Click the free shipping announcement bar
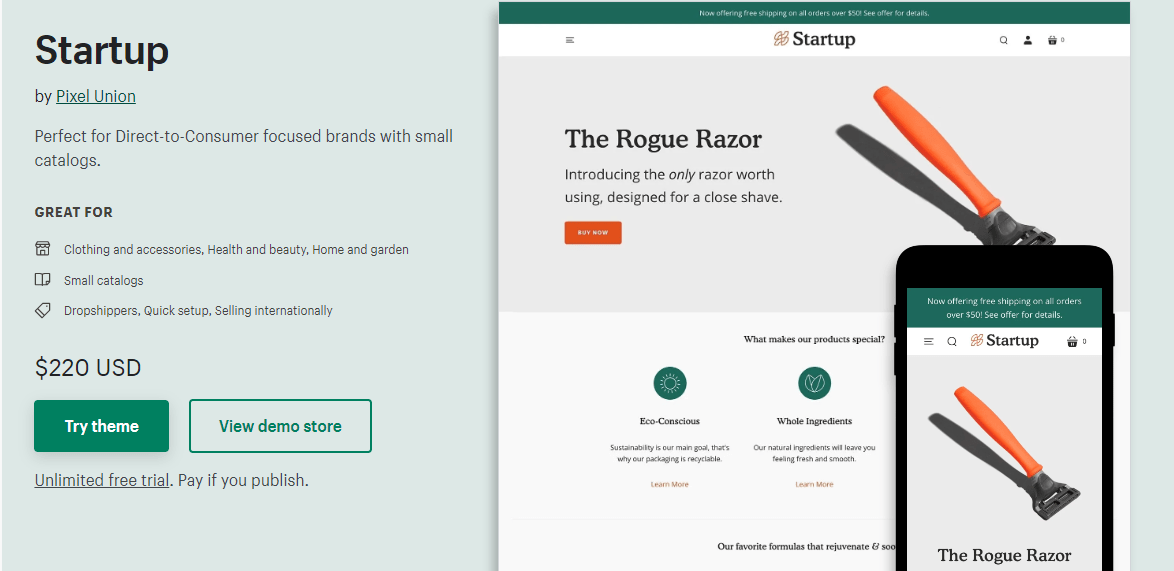 coord(814,13)
